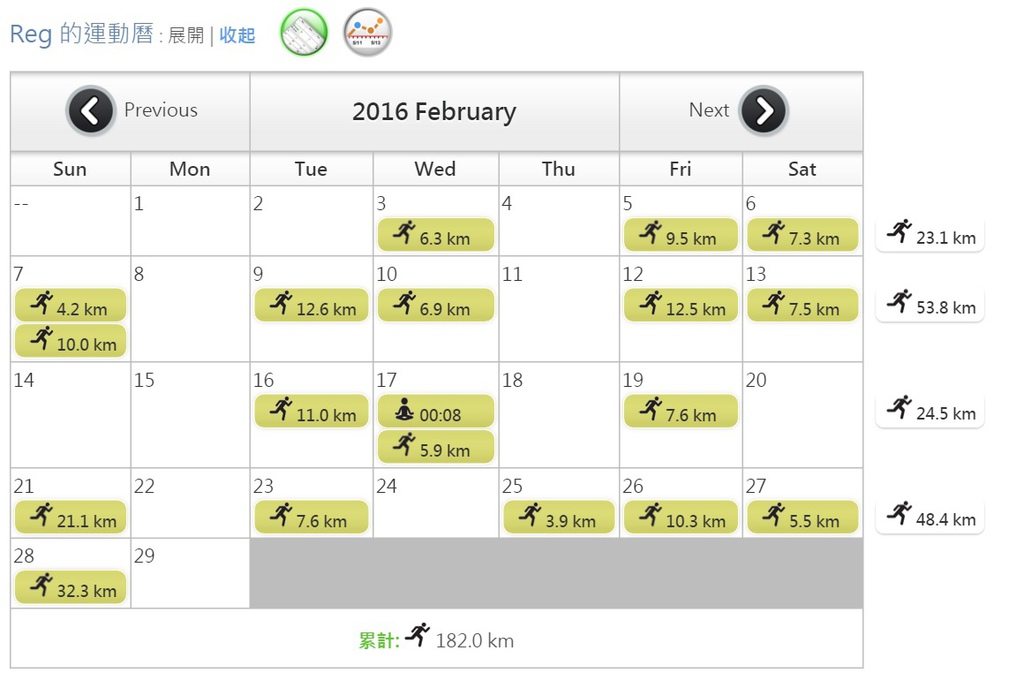Open the 53.8 km weekly total
The height and width of the screenshot is (673, 1024).
930,305
